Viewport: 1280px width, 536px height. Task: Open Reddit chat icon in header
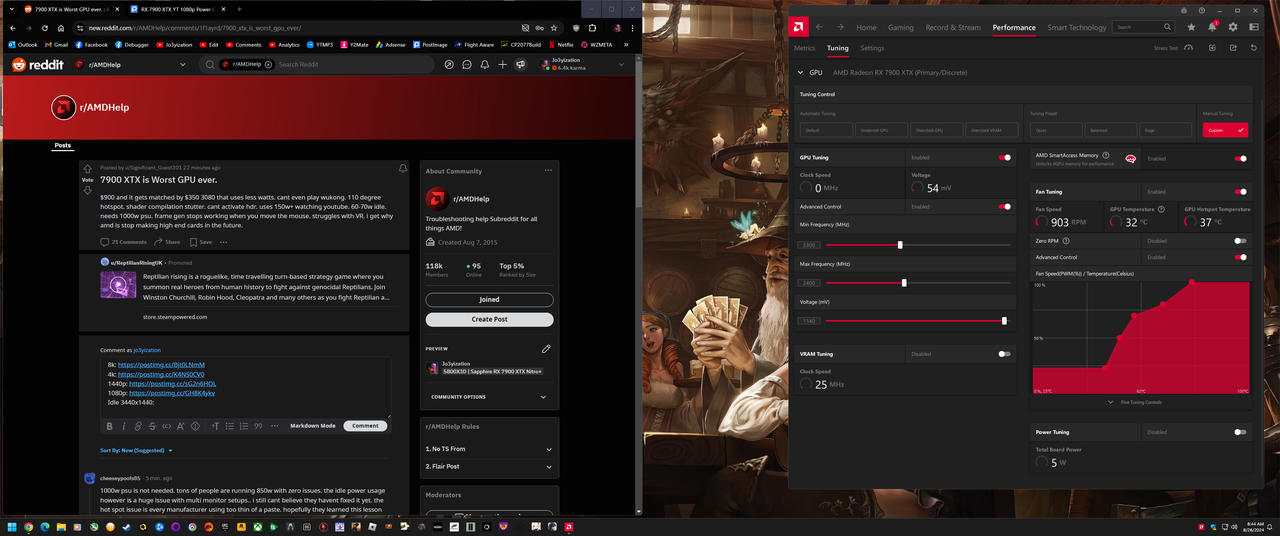[x=467, y=64]
